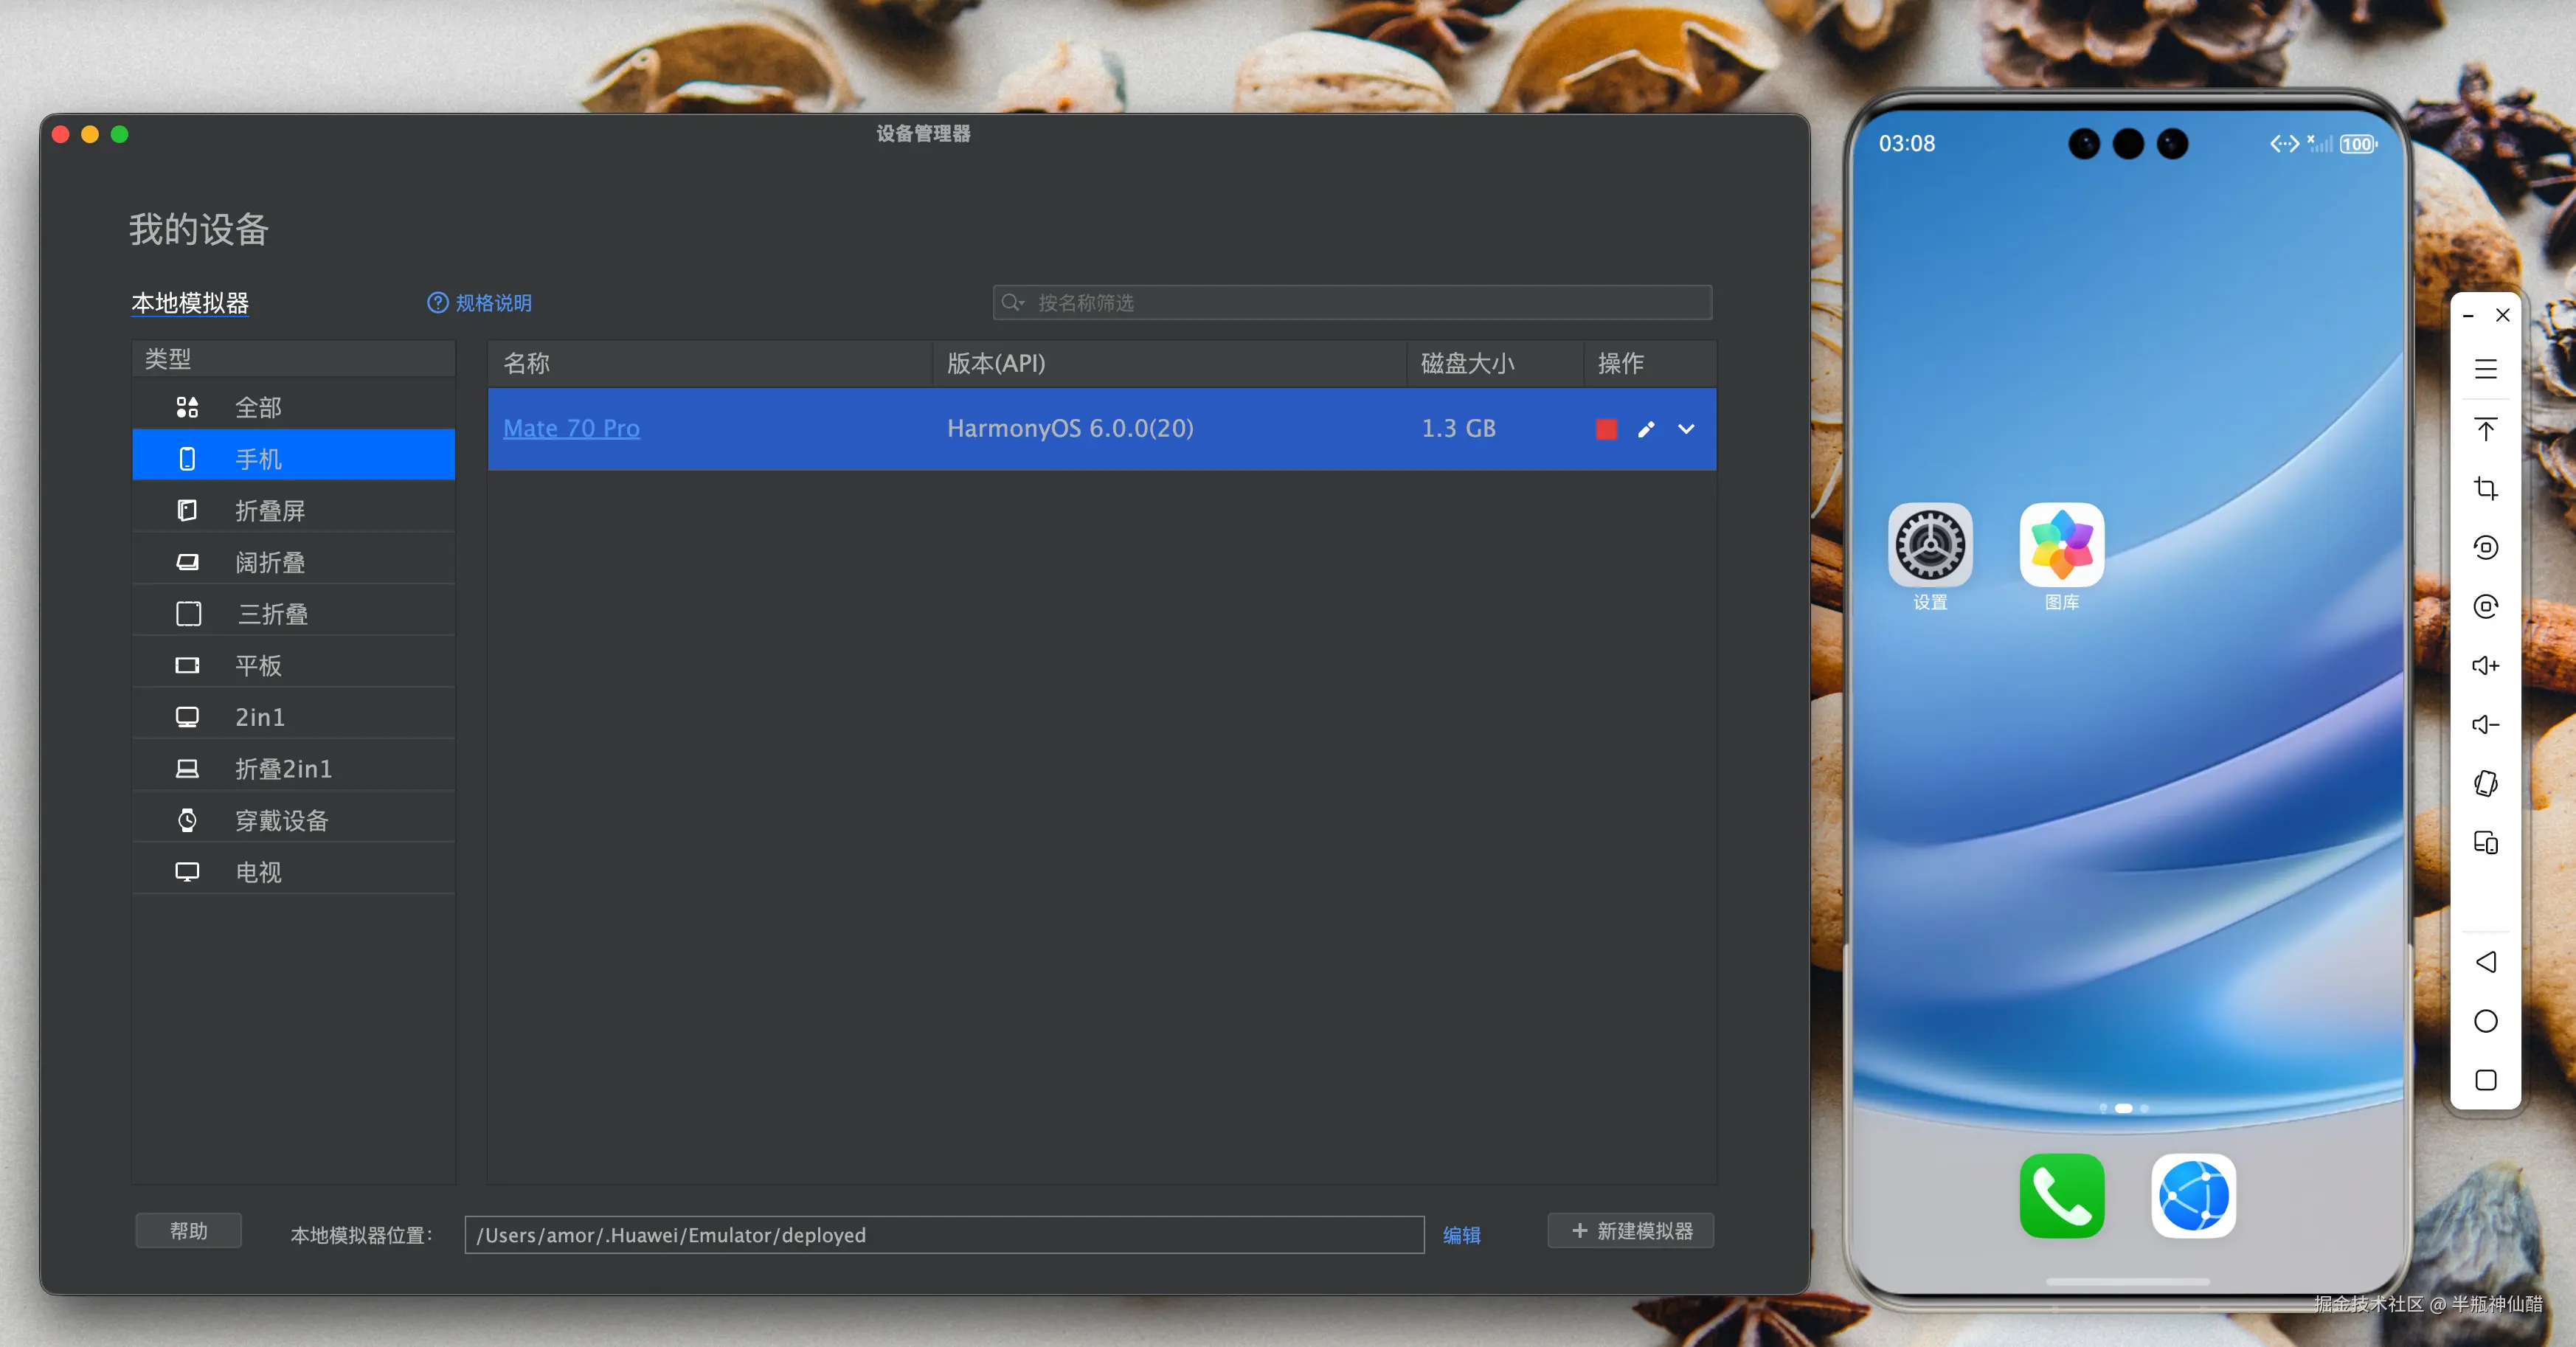Screen dimensions: 2576x1347
Task: Expand Mate 70 Pro actions chevron
Action: [1686, 429]
